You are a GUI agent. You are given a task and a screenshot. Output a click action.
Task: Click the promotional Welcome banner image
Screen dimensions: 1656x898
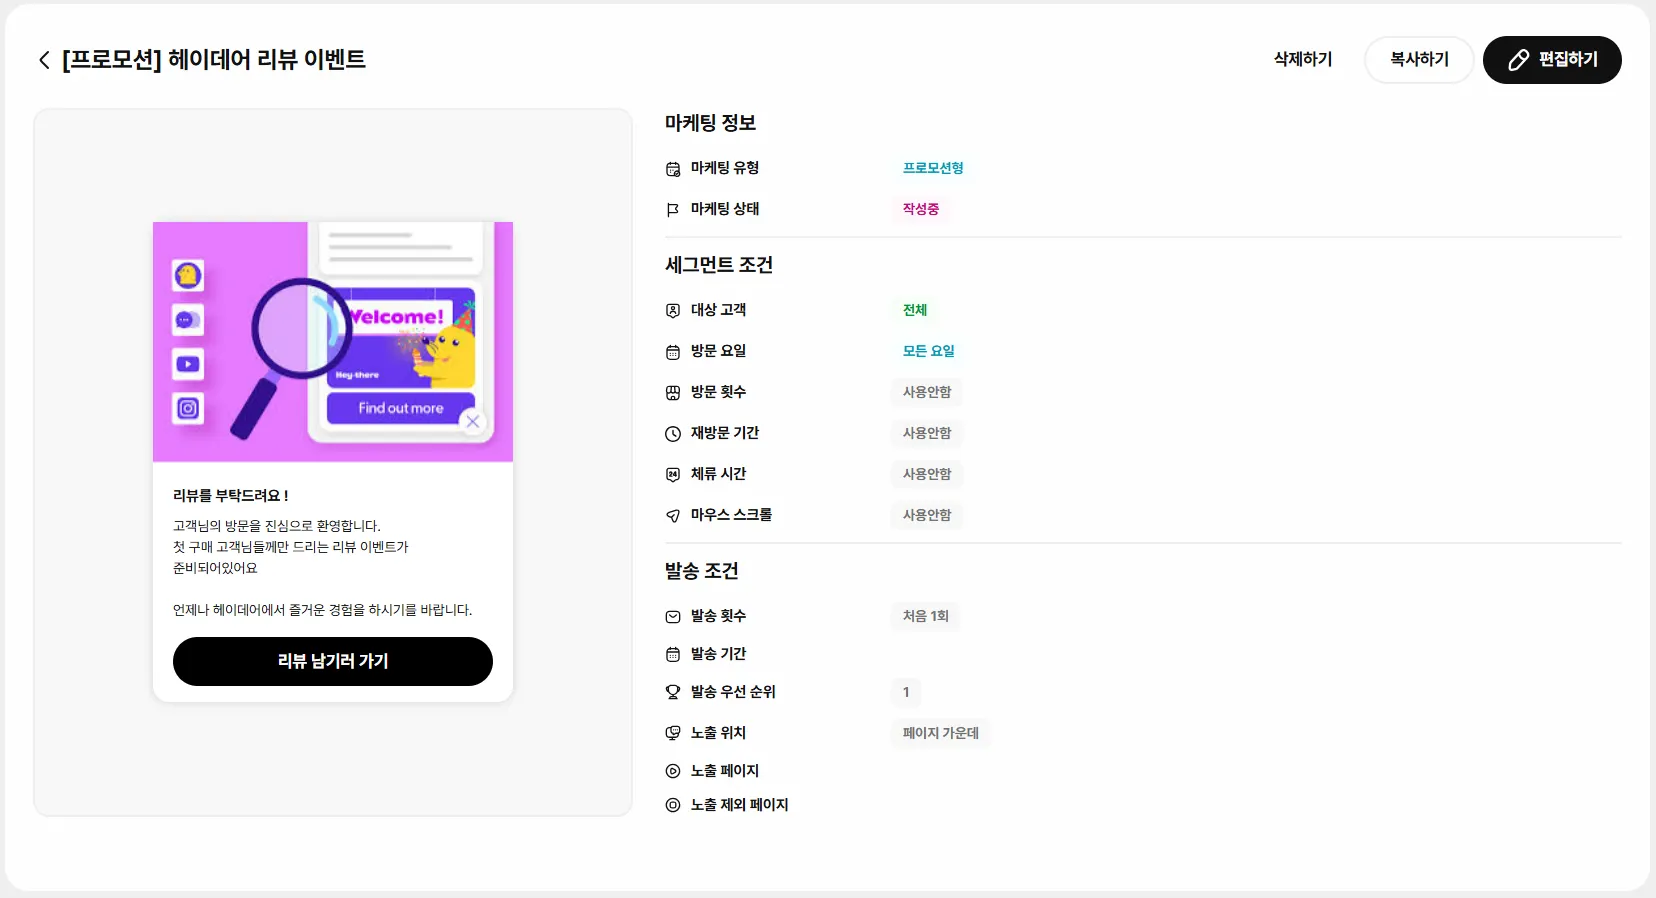[332, 340]
